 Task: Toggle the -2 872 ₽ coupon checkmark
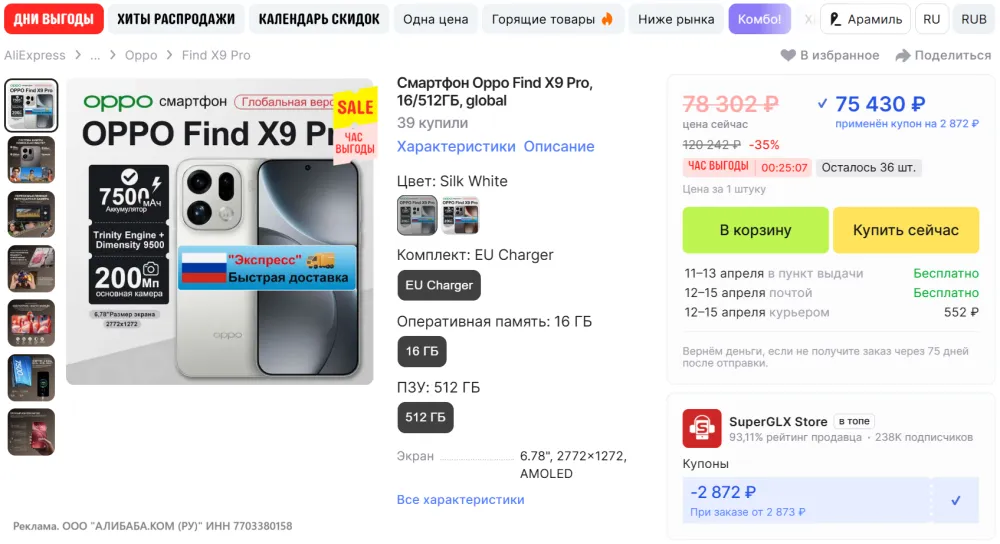[955, 501]
